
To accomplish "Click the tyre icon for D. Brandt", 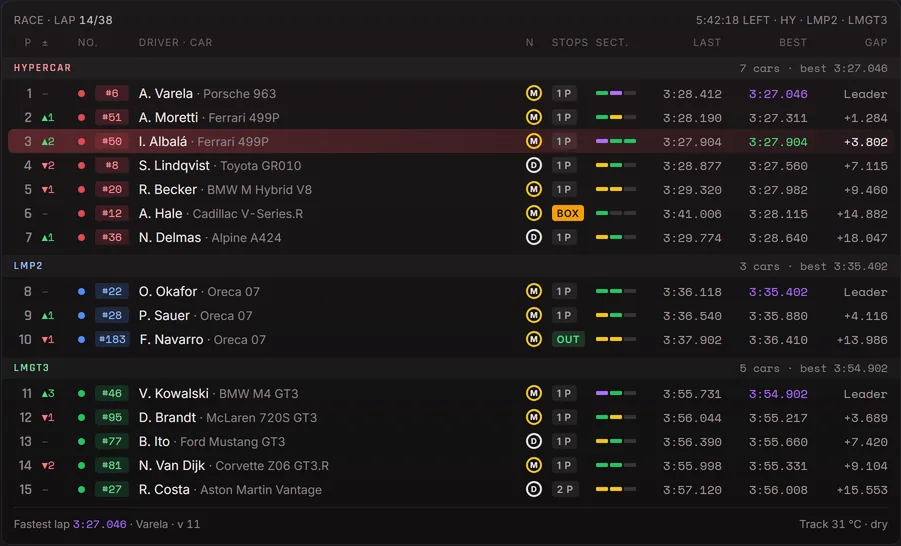I will click(534, 417).
